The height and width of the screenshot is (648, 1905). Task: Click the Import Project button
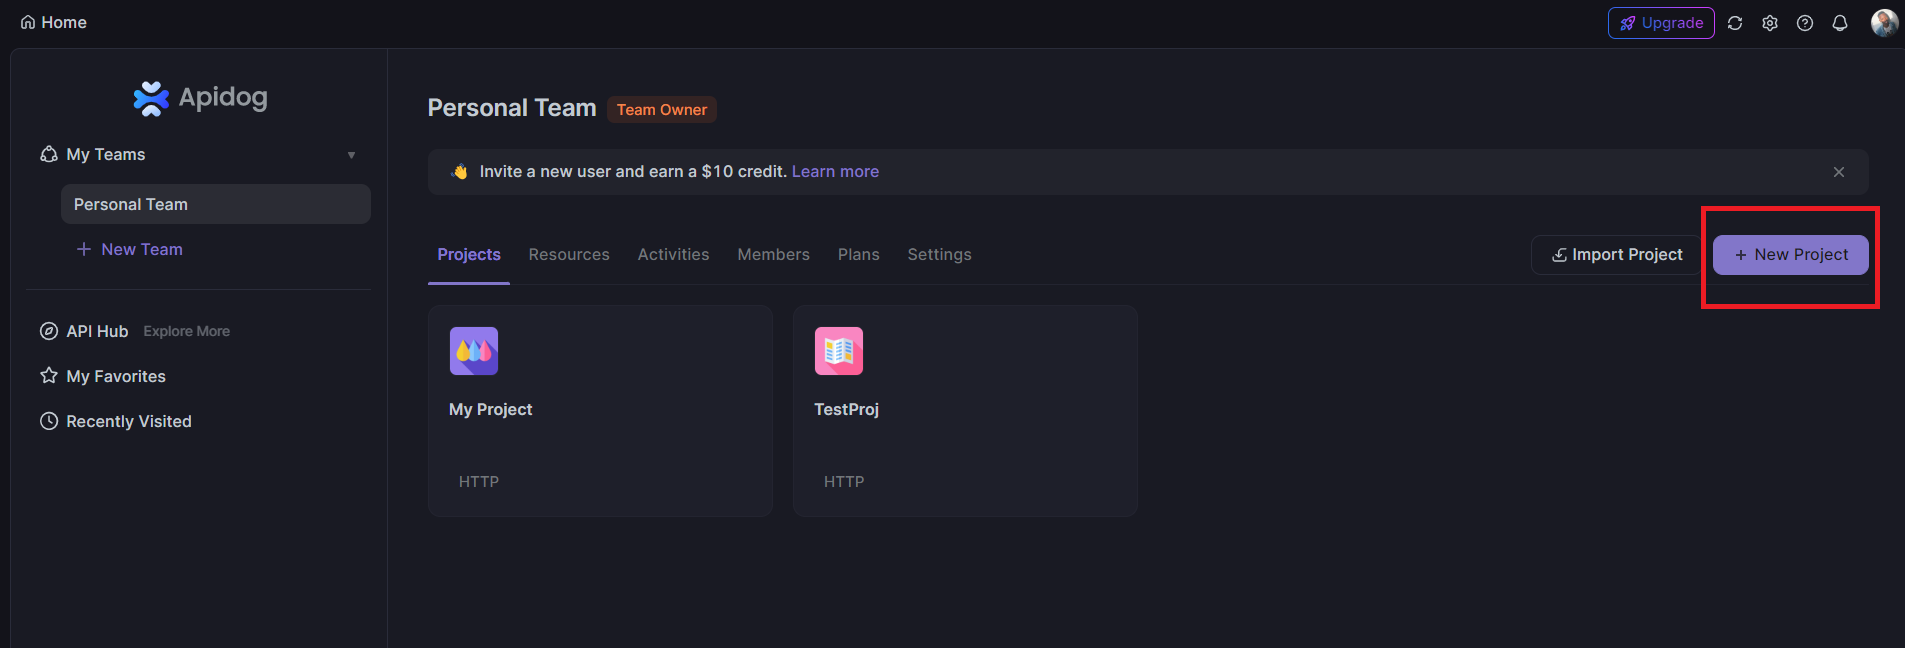1617,255
